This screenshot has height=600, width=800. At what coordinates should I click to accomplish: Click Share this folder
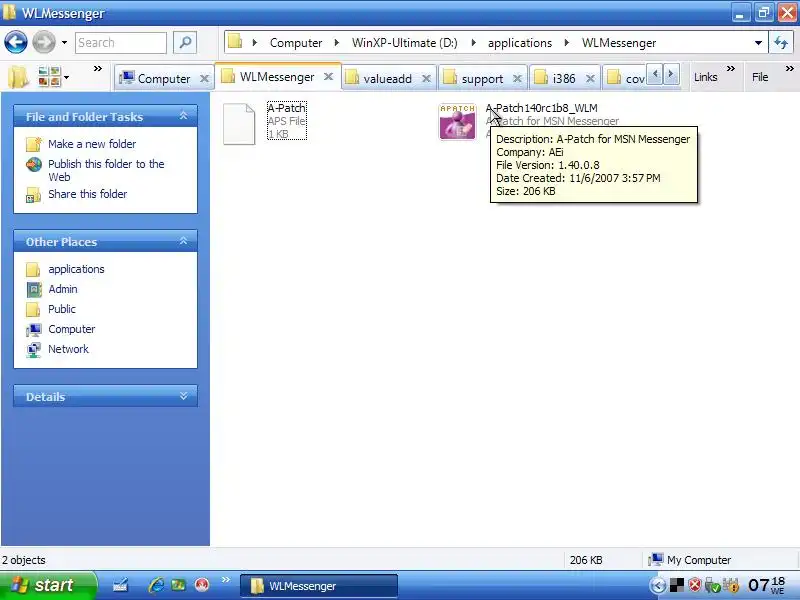[87, 194]
